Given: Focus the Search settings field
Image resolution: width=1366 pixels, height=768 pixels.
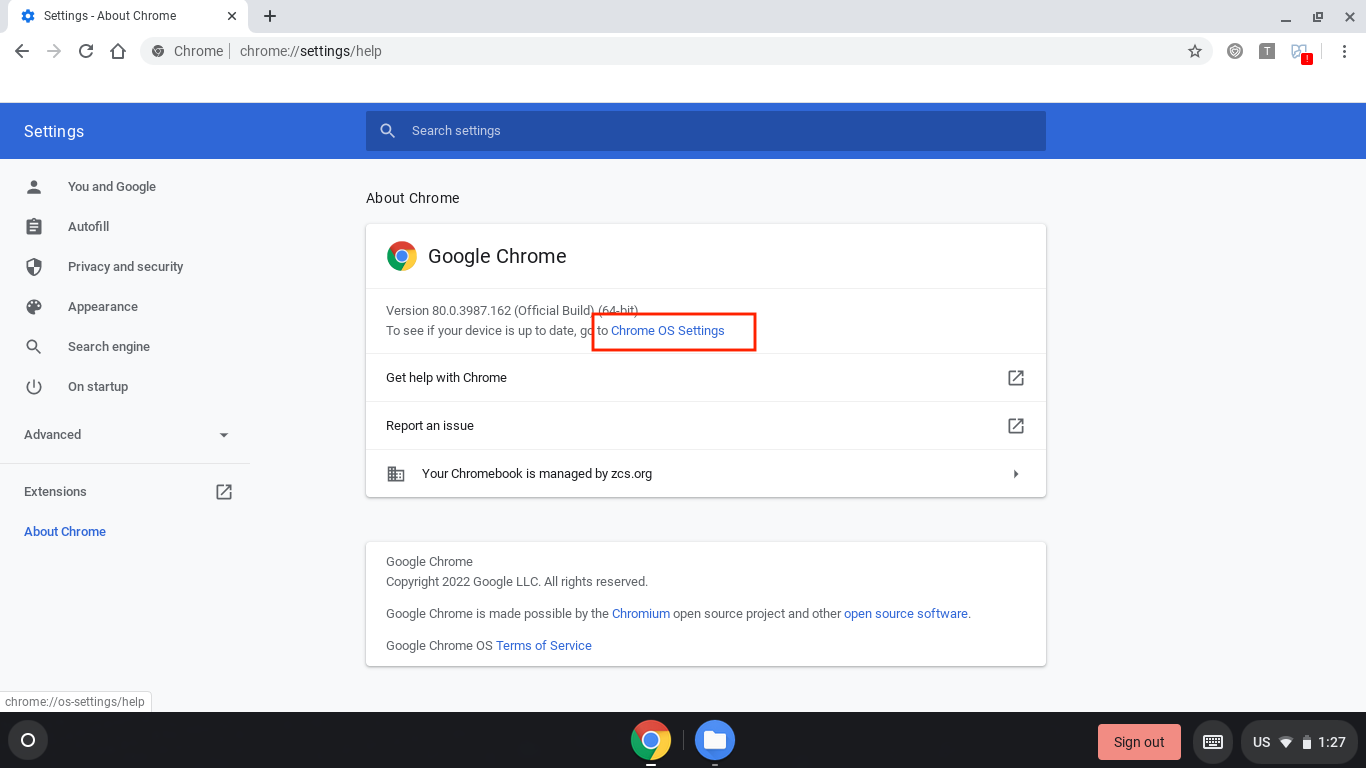Looking at the screenshot, I should click(x=706, y=131).
